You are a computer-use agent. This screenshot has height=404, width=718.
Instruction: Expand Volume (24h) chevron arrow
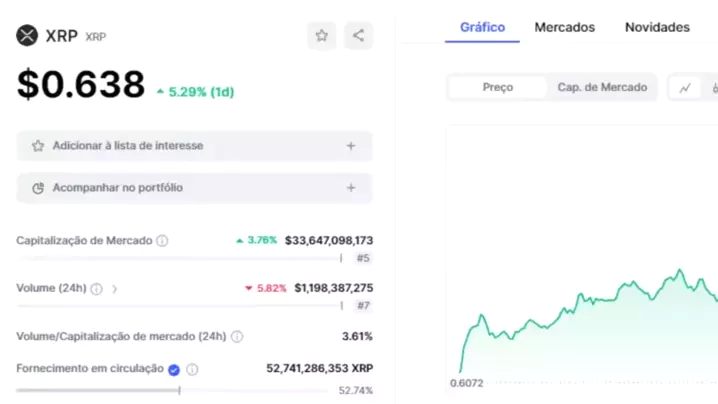pyautogui.click(x=114, y=289)
